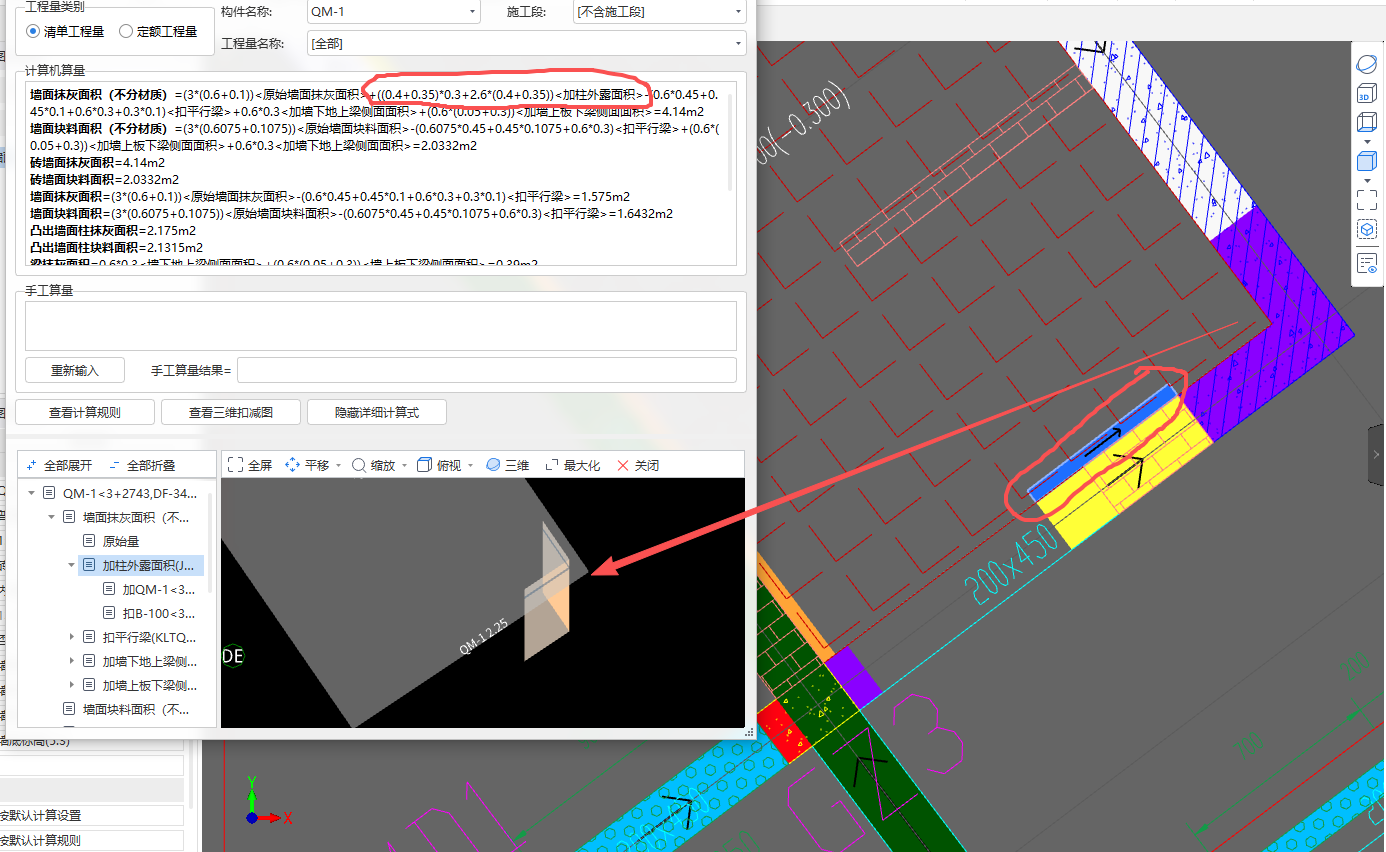
Task: Collapse the QM-1<3+2743 root tree node
Action: tap(31, 493)
